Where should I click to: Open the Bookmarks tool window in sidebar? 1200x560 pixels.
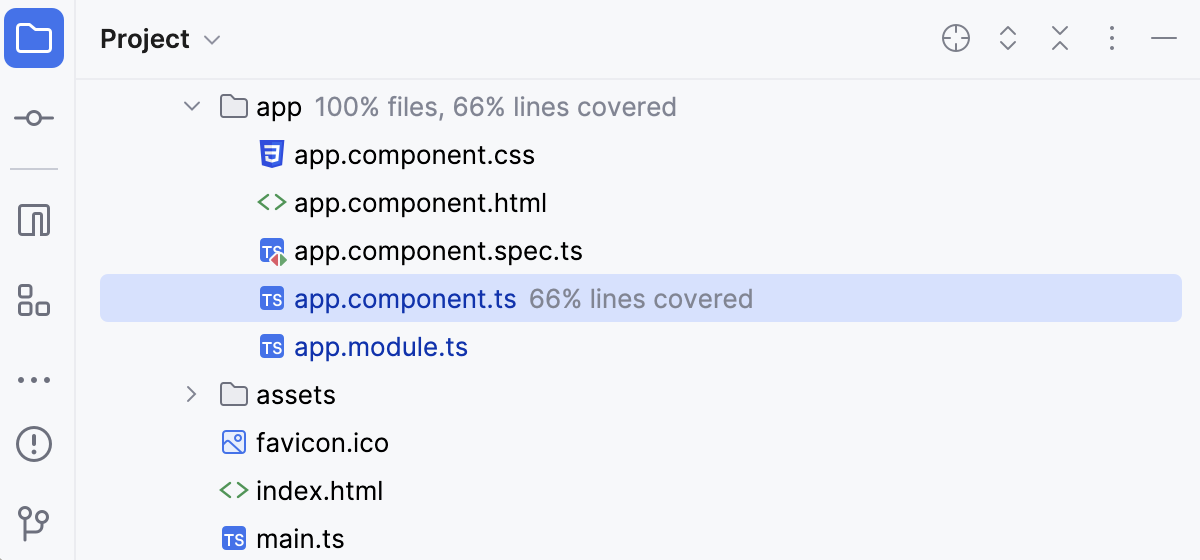pyautogui.click(x=34, y=220)
